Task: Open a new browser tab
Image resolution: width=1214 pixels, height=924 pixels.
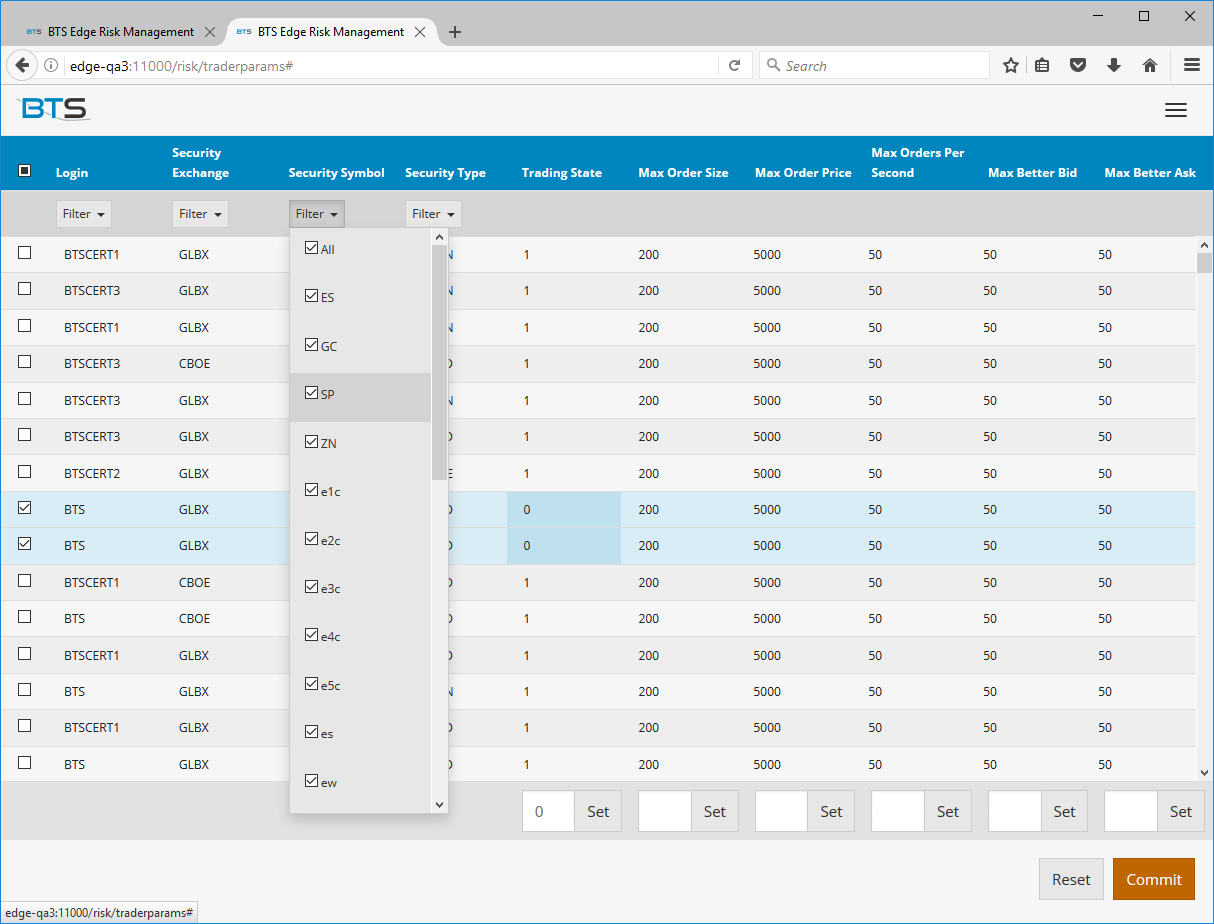Action: coord(455,32)
